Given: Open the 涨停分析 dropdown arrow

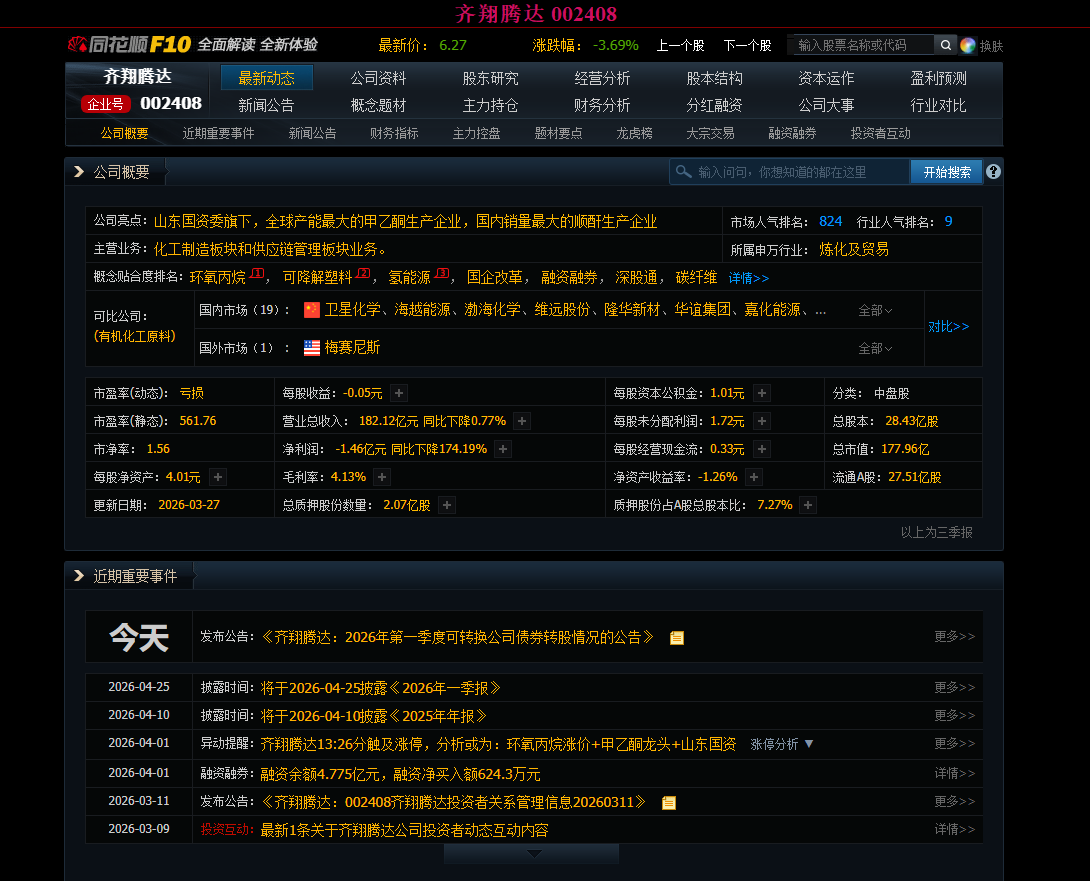Looking at the screenshot, I should (809, 744).
